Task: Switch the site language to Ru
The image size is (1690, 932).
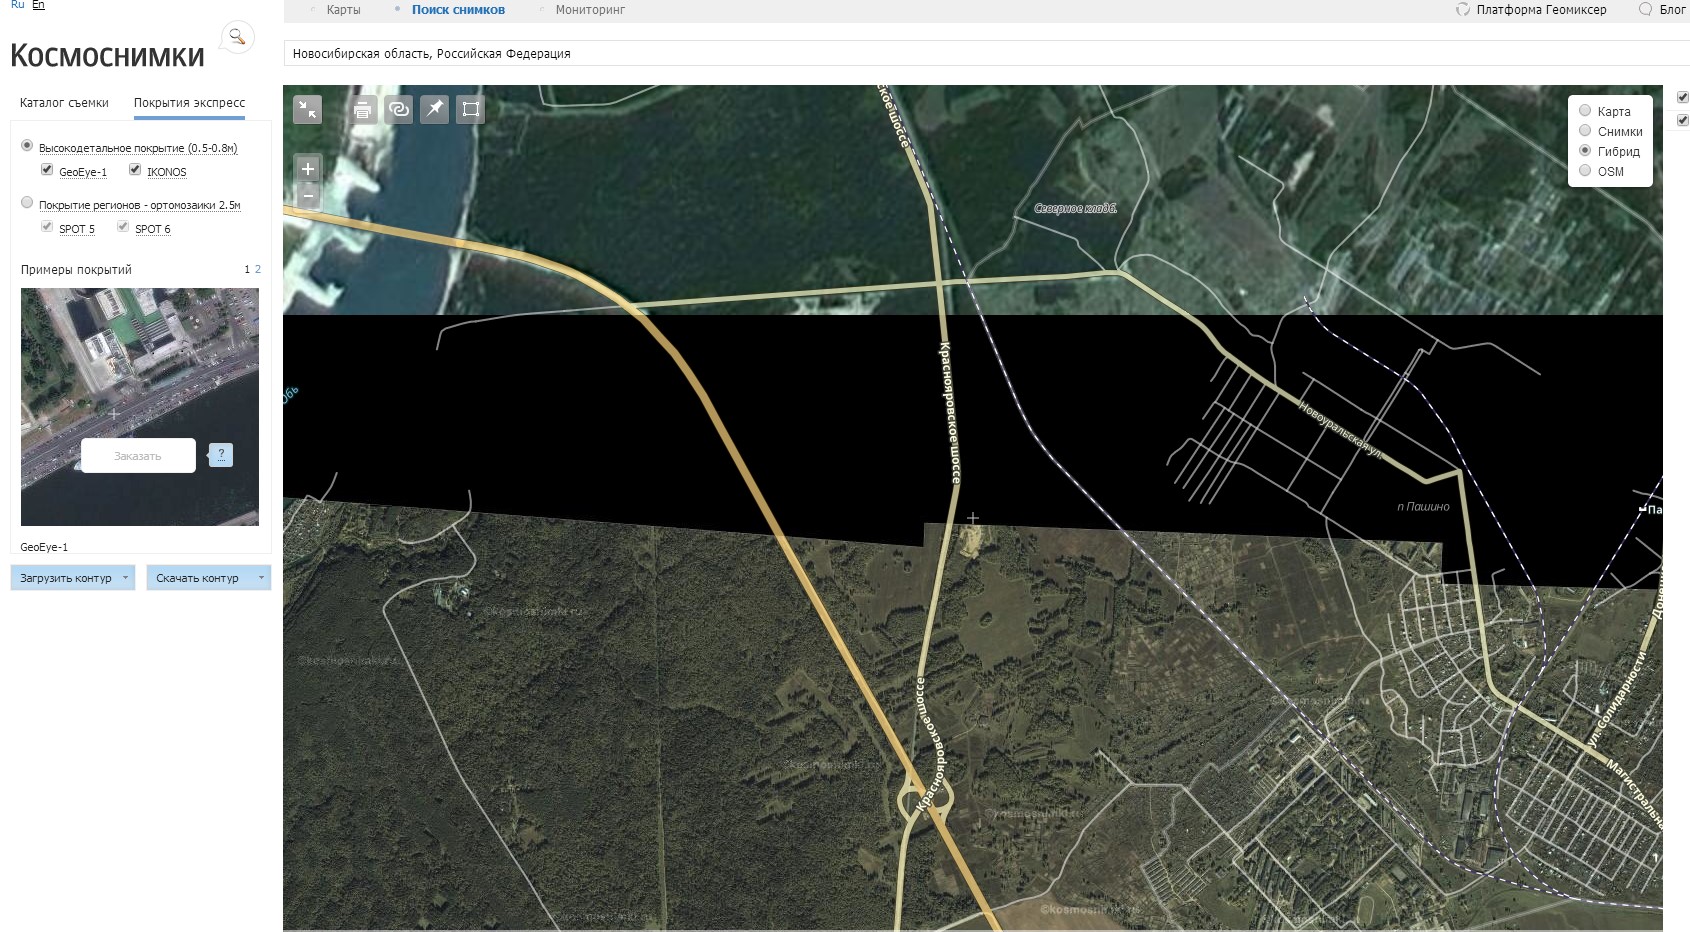Action: pyautogui.click(x=18, y=5)
